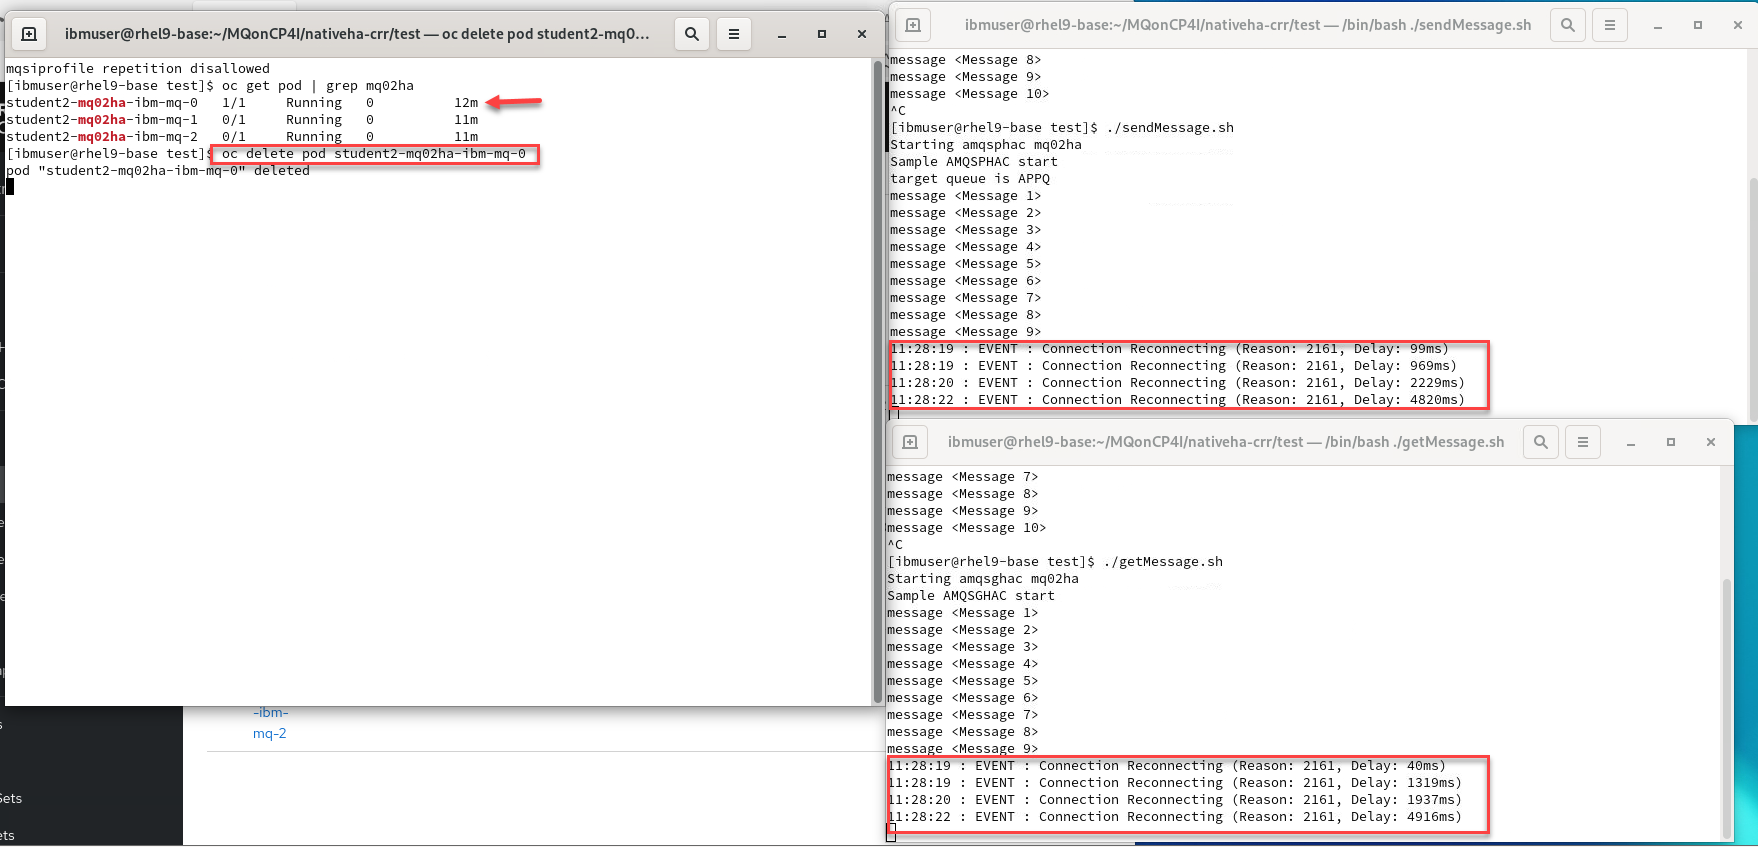Create a new tab in the getMessage.sh terminal
The height and width of the screenshot is (847, 1758).
pos(909,442)
